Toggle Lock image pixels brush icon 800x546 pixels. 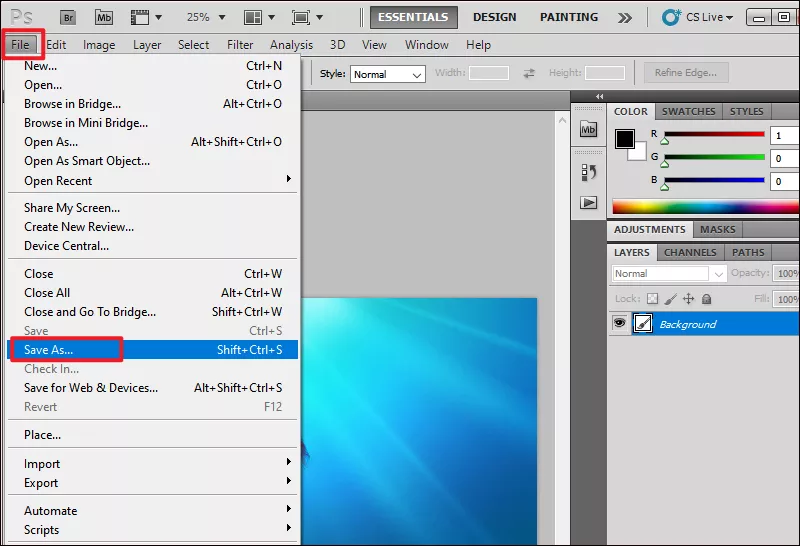pyautogui.click(x=670, y=299)
